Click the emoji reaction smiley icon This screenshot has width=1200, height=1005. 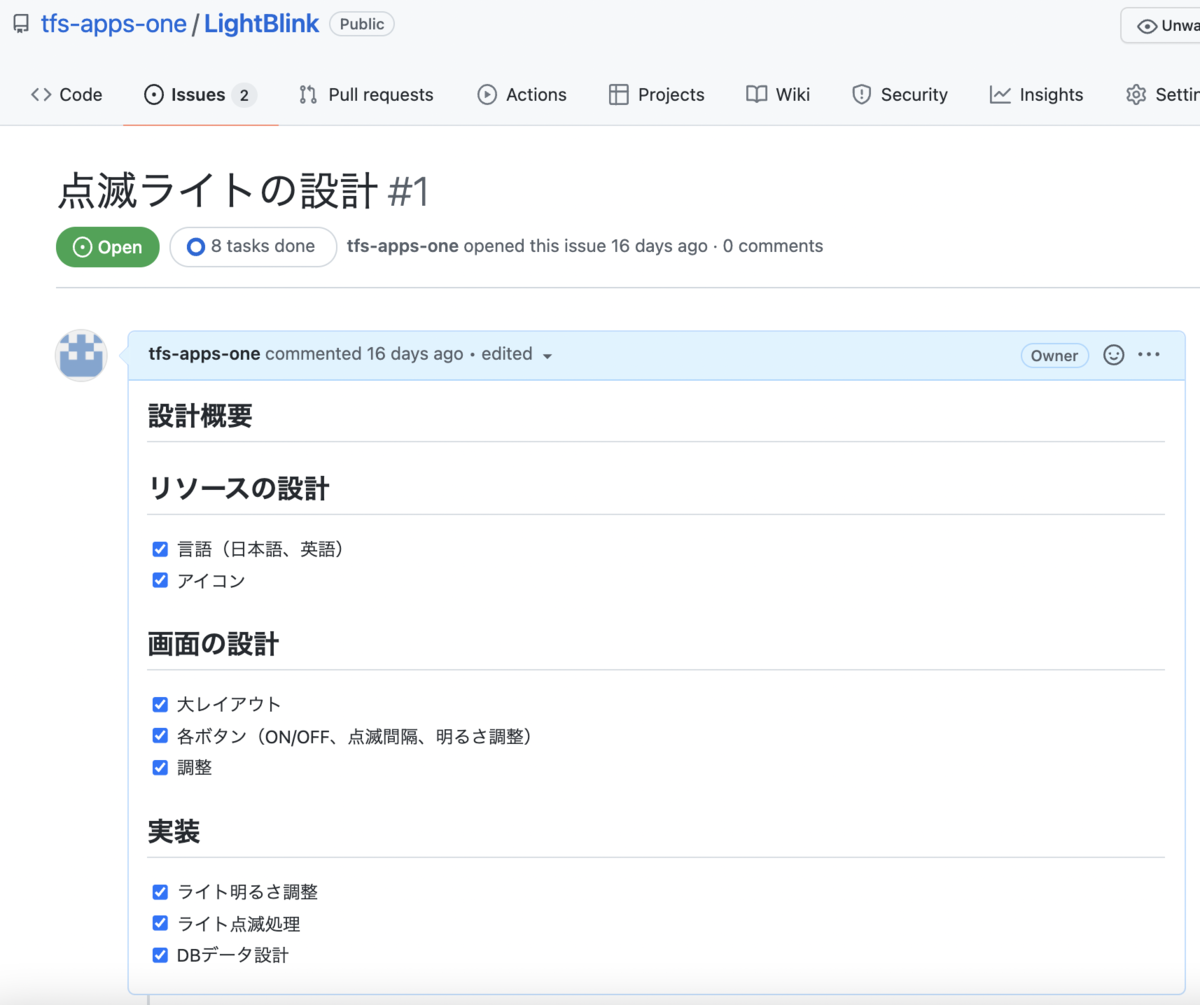click(x=1113, y=355)
